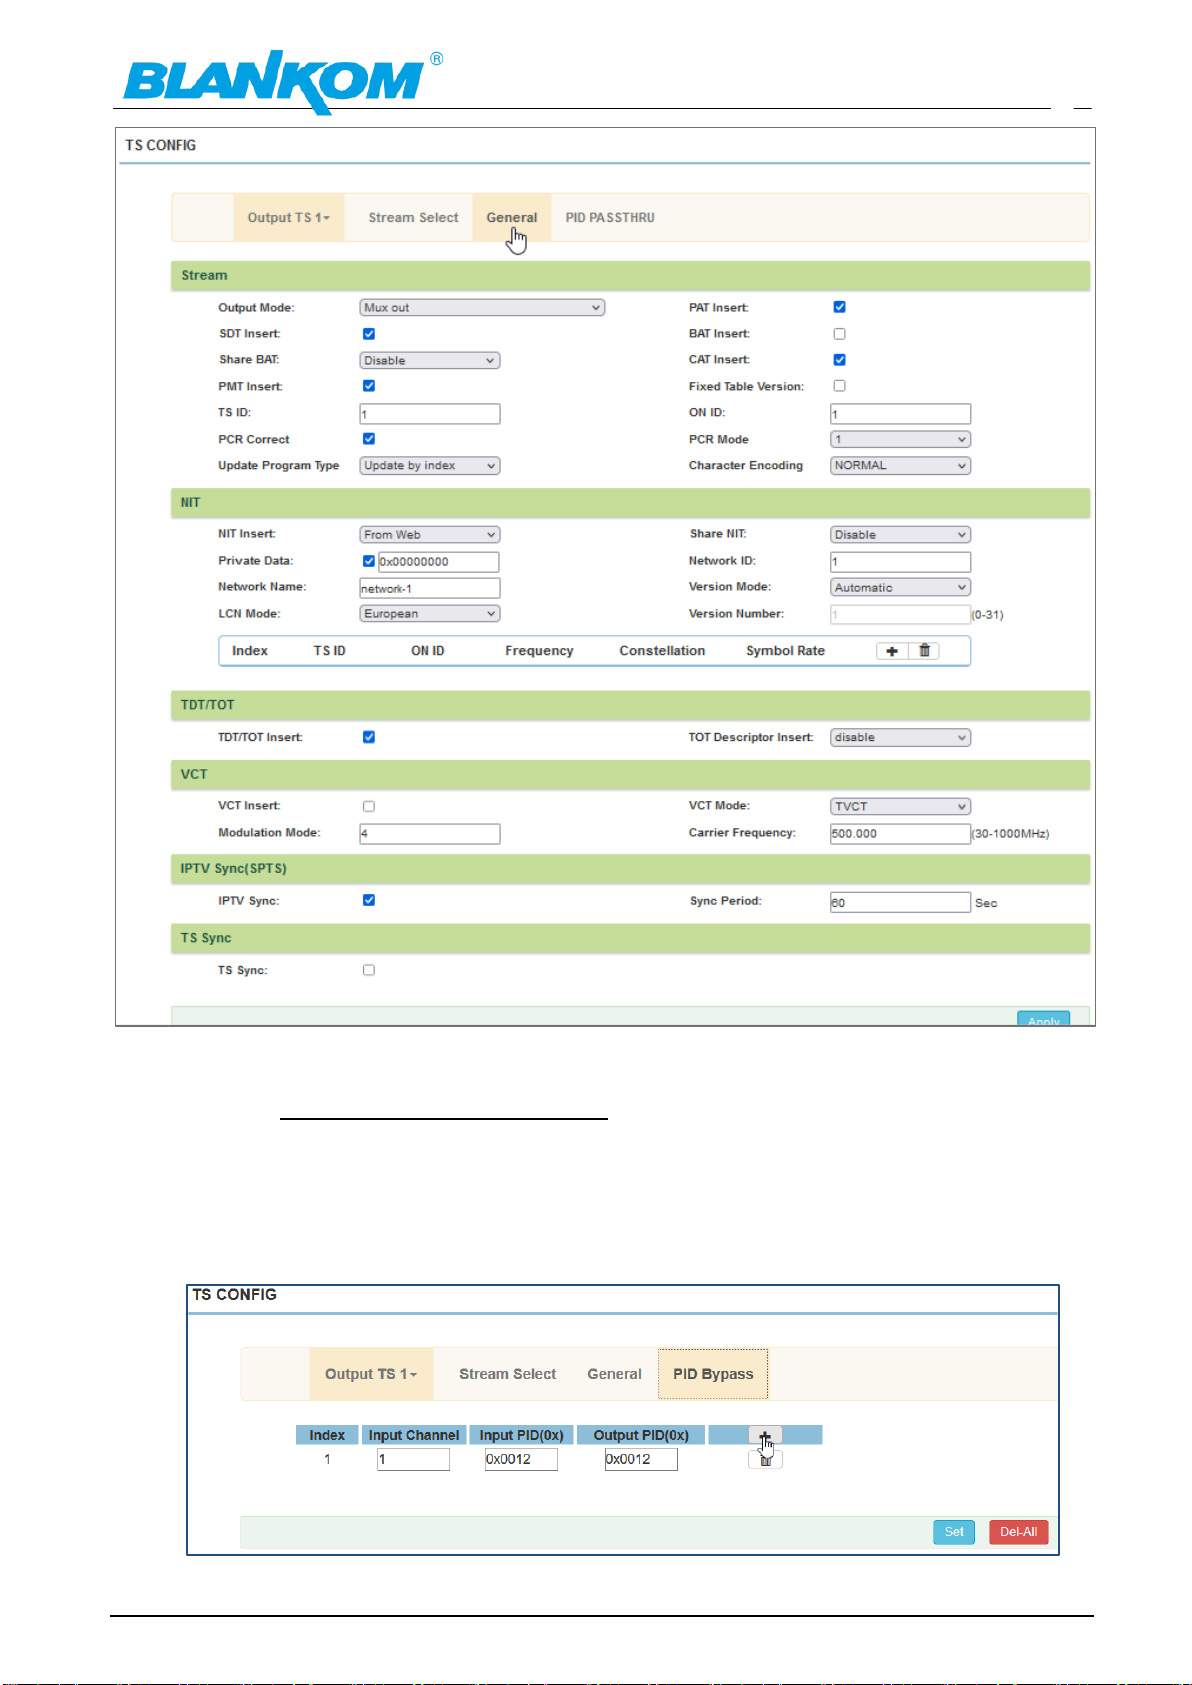The width and height of the screenshot is (1192, 1685).
Task: Click the Modulation Mode field
Action: tap(430, 834)
